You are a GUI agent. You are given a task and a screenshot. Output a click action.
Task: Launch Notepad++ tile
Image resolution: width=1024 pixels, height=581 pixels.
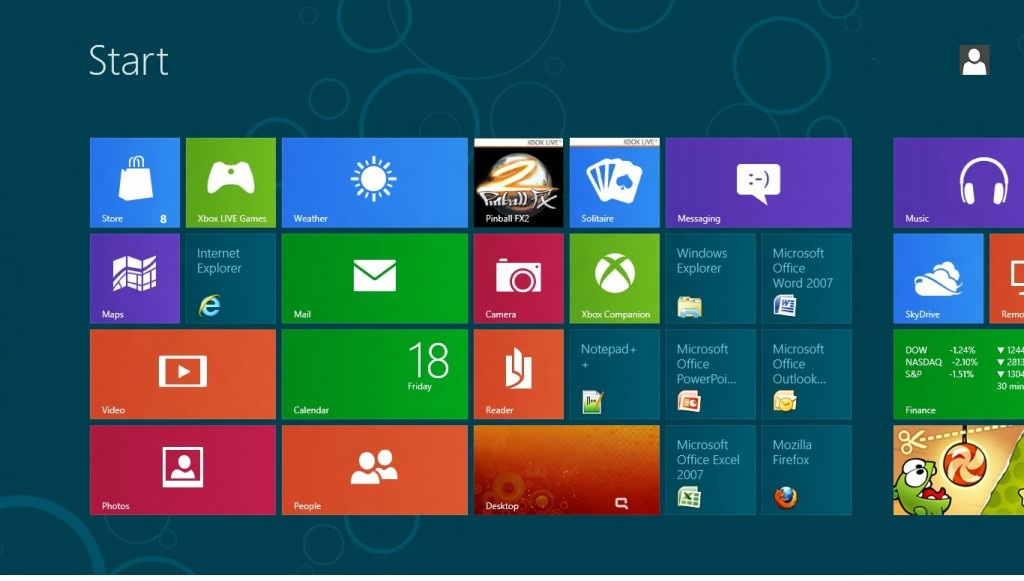click(x=615, y=374)
